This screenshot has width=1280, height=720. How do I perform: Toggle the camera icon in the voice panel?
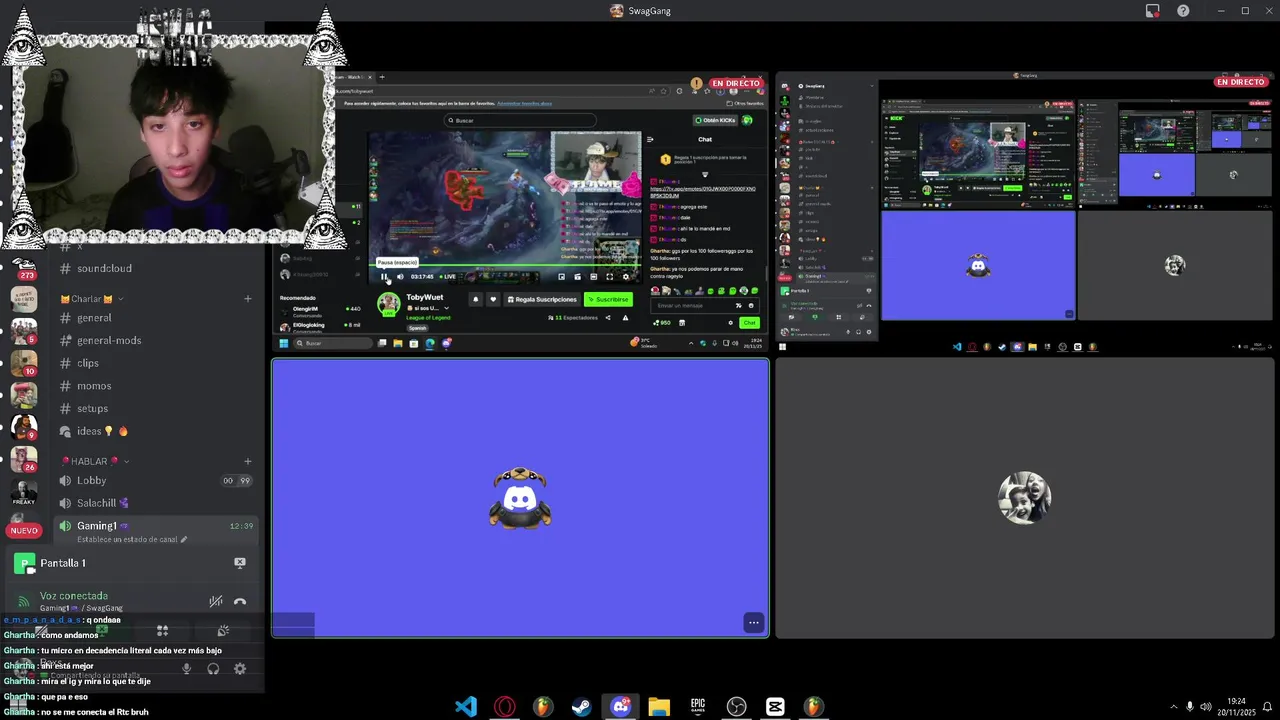pyautogui.click(x=41, y=631)
